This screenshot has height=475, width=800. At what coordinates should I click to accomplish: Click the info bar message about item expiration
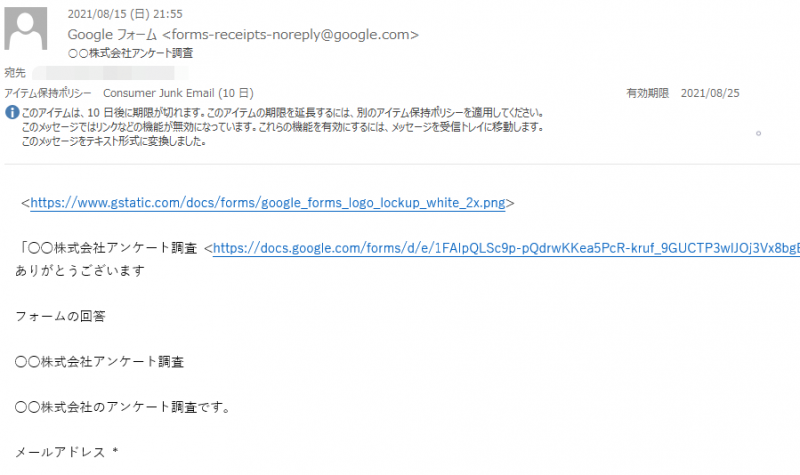coord(283,113)
